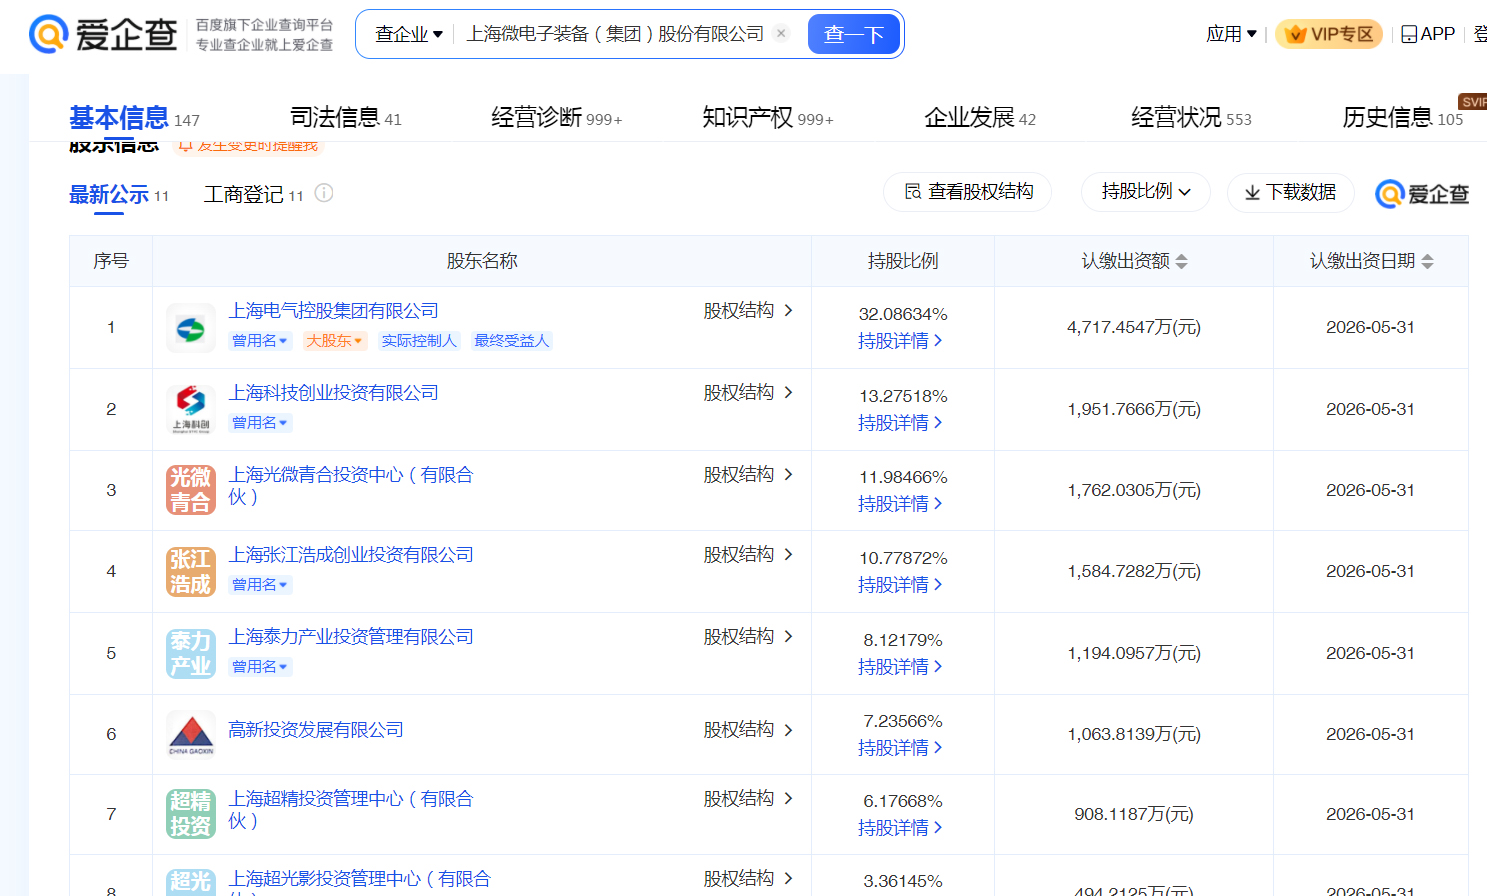Expand the 大股东 tag dropdown
This screenshot has width=1487, height=896.
pyautogui.click(x=334, y=341)
